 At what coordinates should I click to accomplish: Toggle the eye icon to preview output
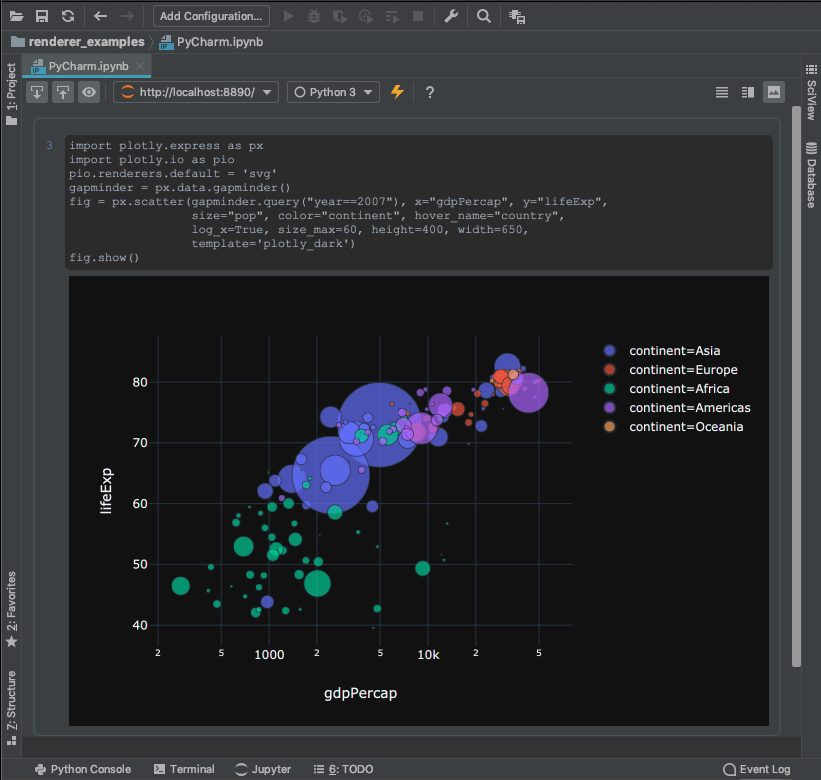[x=89, y=91]
